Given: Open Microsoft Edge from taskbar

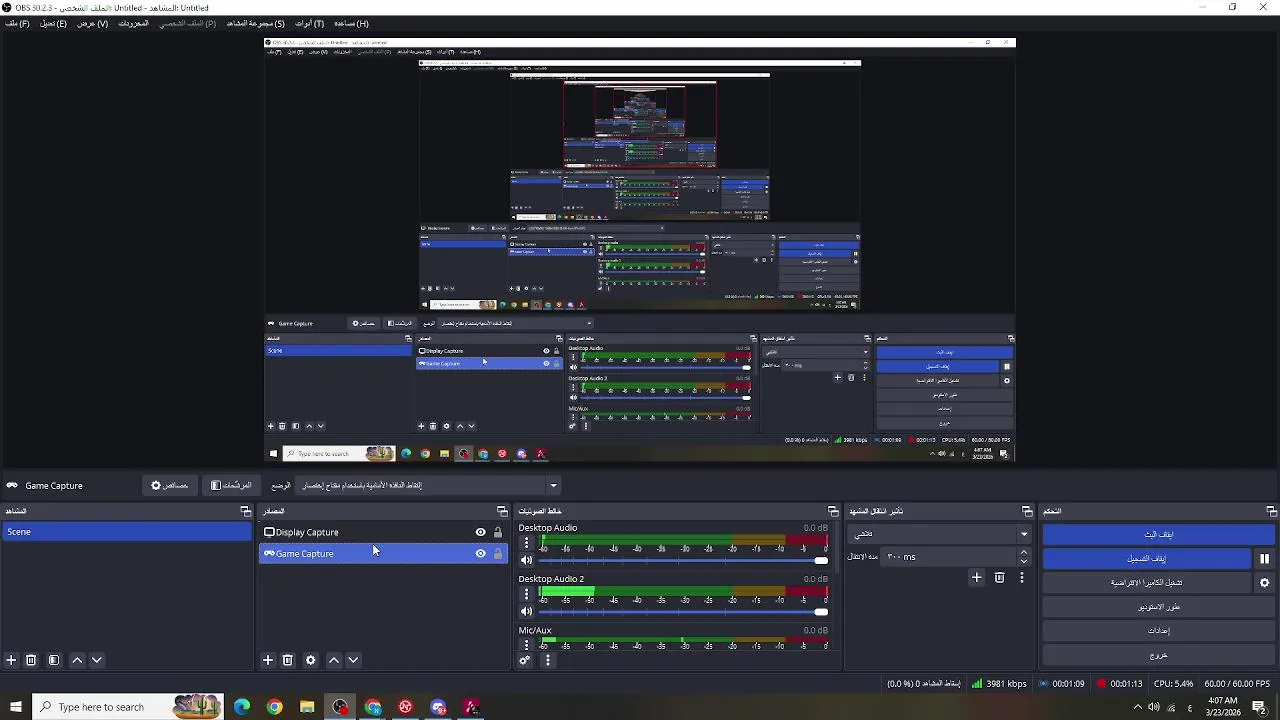Looking at the screenshot, I should 242,707.
